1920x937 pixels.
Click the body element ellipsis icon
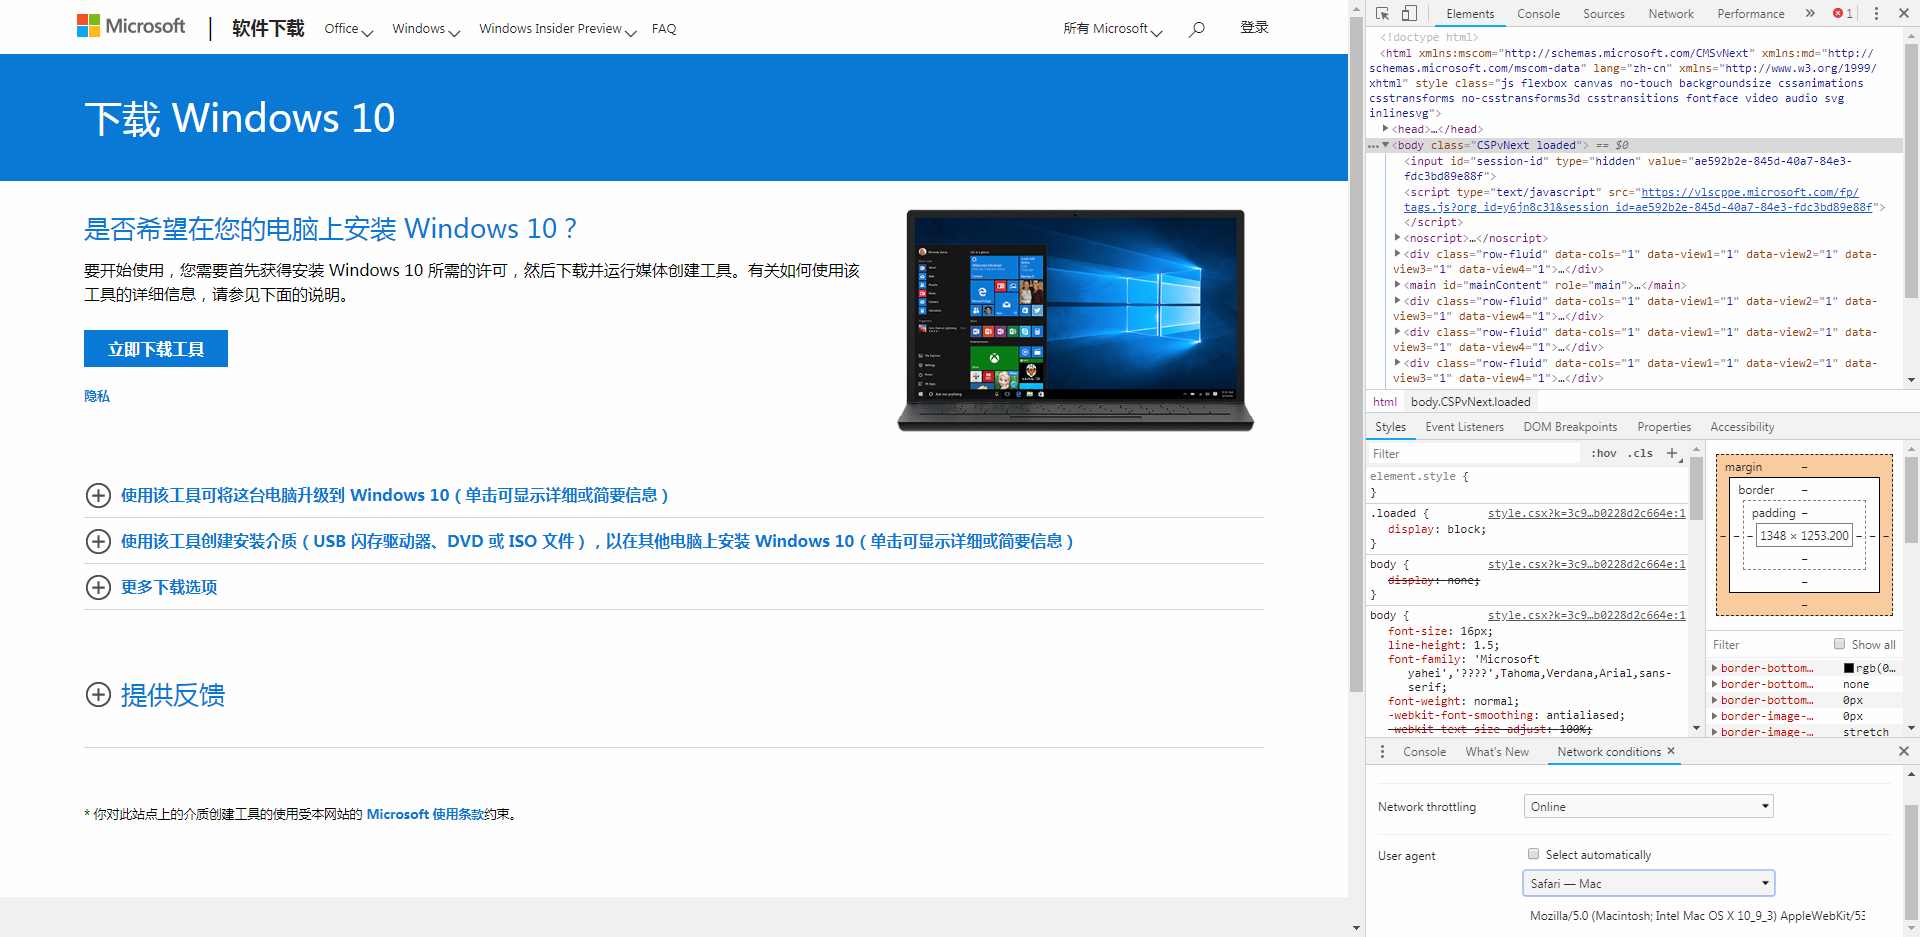pos(1373,146)
